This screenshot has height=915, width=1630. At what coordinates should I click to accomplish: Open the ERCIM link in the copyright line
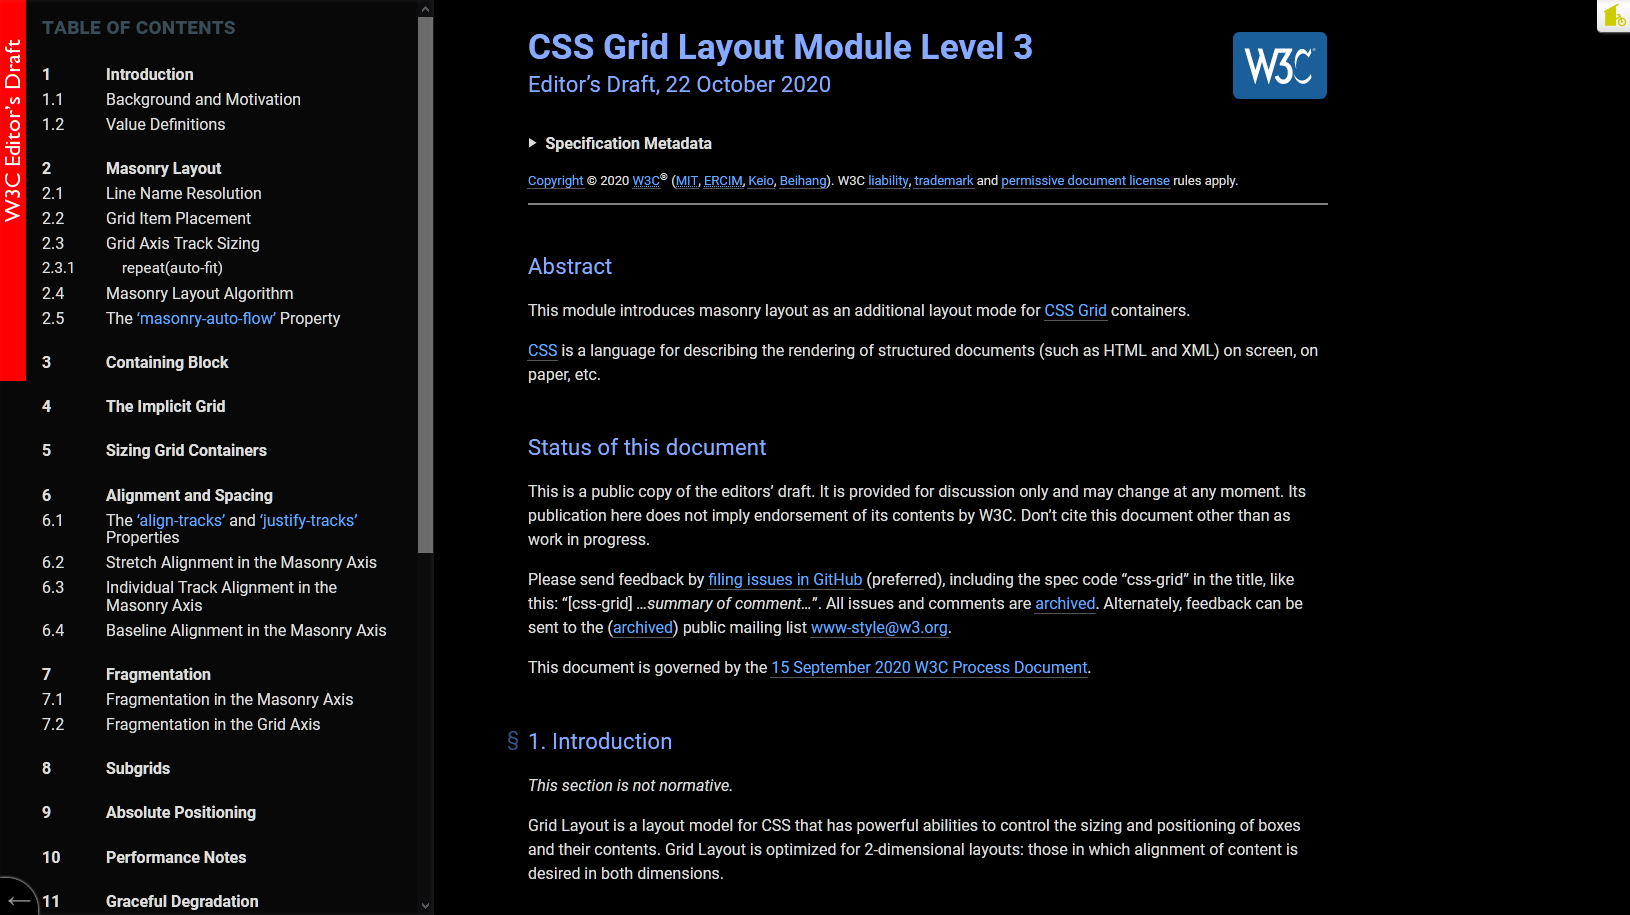pos(722,181)
